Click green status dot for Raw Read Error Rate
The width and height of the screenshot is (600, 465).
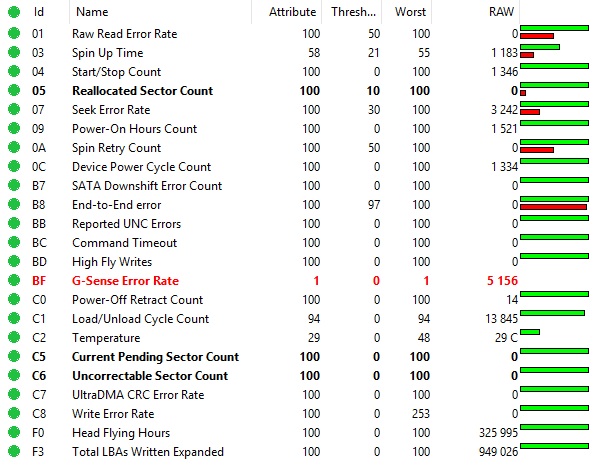pos(14,33)
